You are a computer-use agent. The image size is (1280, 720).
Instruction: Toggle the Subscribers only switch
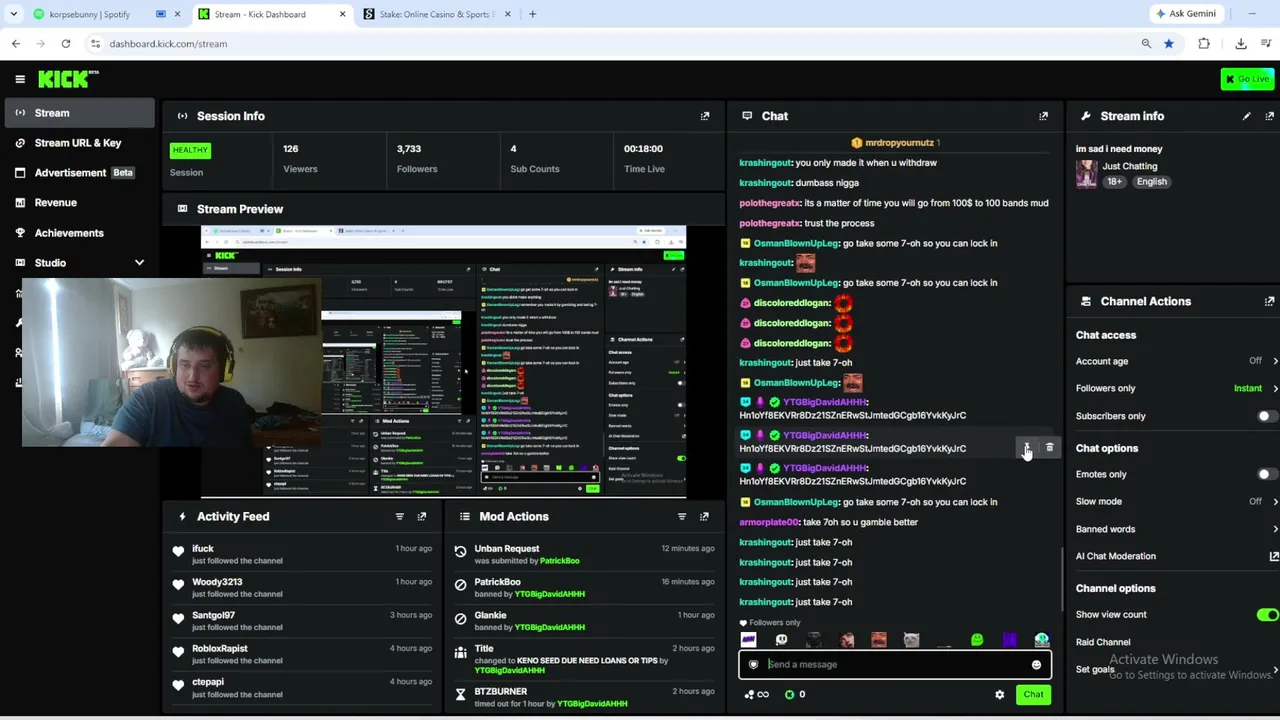tap(1266, 416)
